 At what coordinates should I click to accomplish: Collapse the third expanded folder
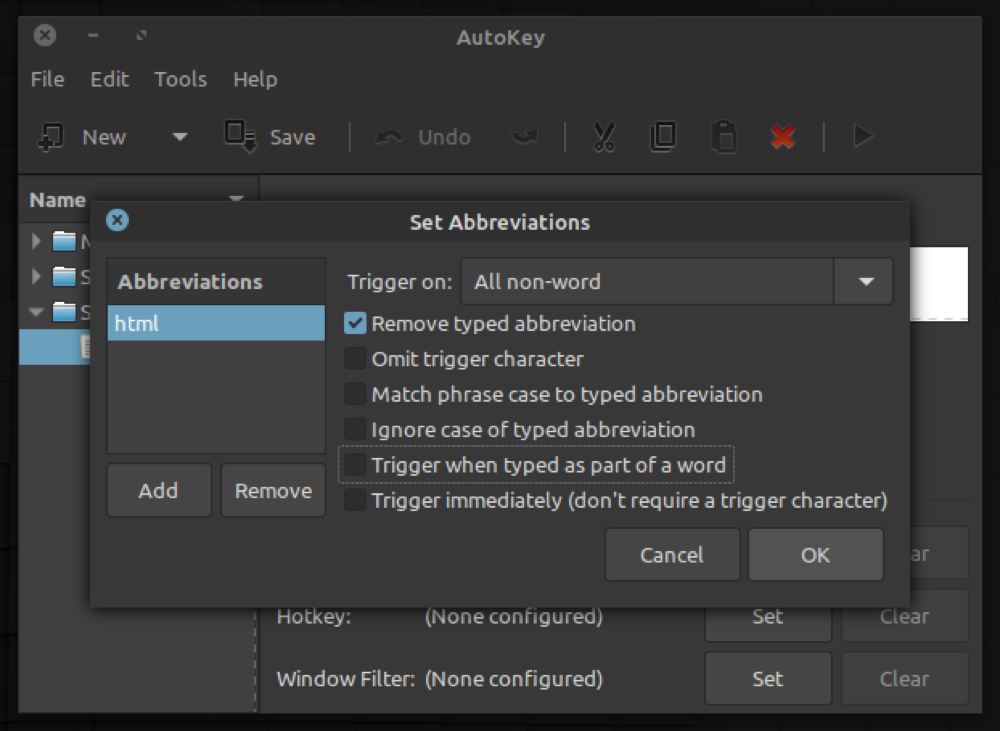point(36,312)
